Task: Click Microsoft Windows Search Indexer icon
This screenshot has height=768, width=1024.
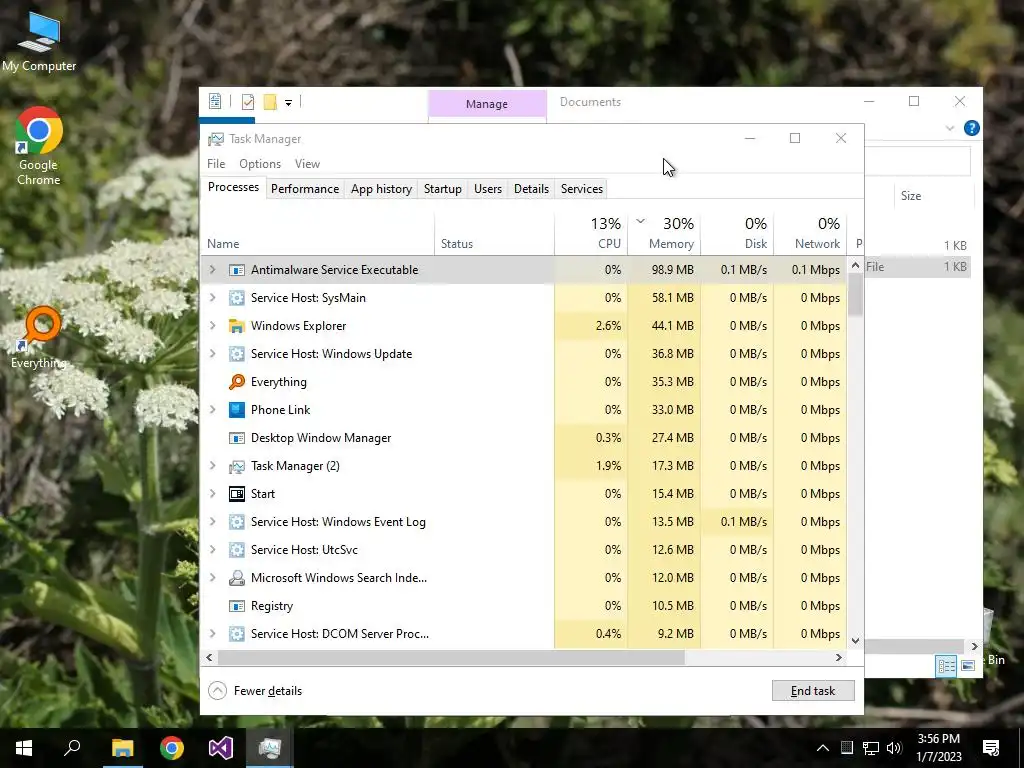Action: point(236,577)
